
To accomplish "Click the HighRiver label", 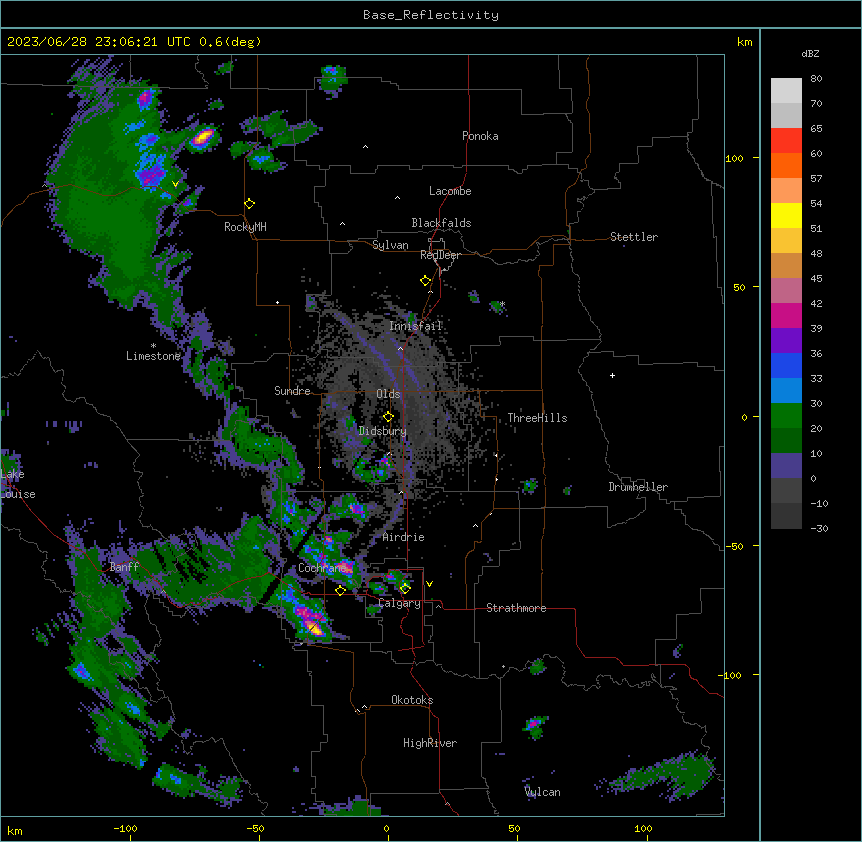I will [x=430, y=743].
